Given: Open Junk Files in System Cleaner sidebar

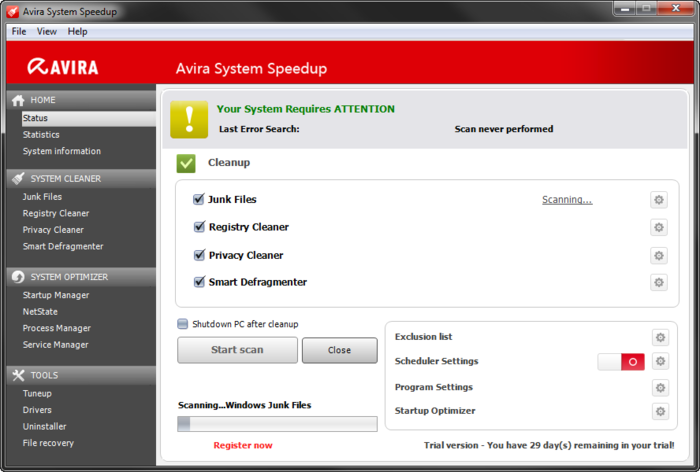Looking at the screenshot, I should tap(42, 196).
